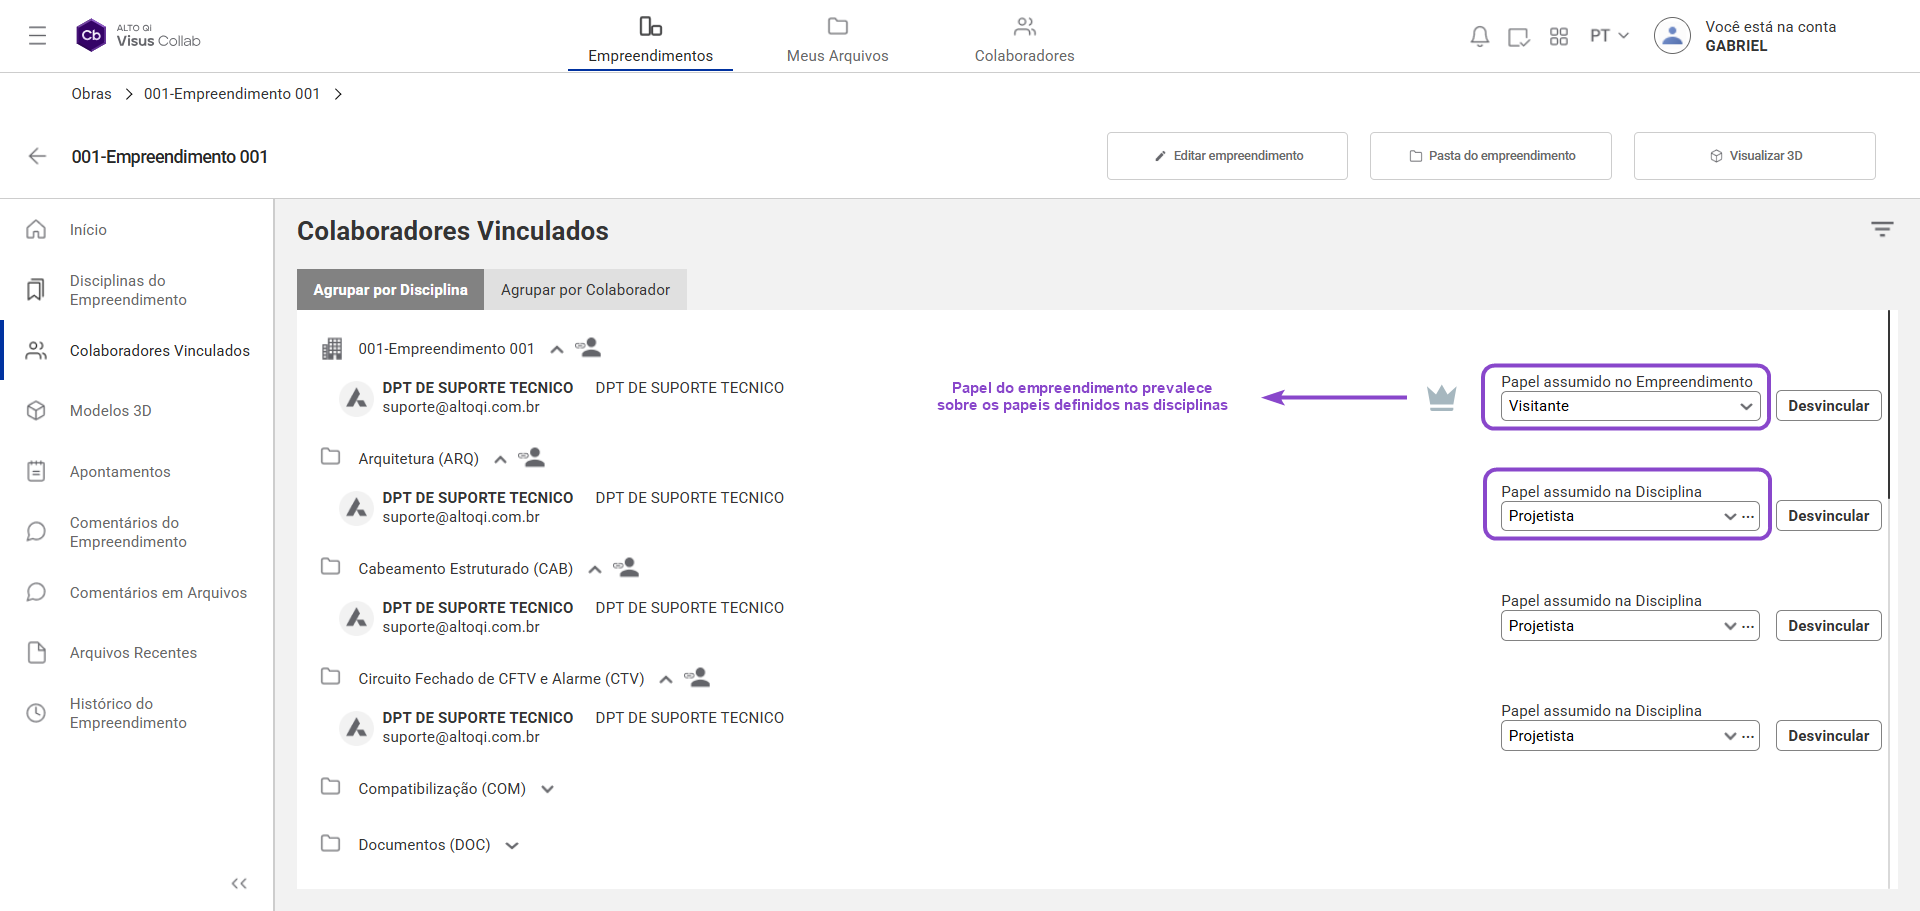Collapse the Circuito Fechado de CFTV section
The height and width of the screenshot is (911, 1920).
coord(666,679)
